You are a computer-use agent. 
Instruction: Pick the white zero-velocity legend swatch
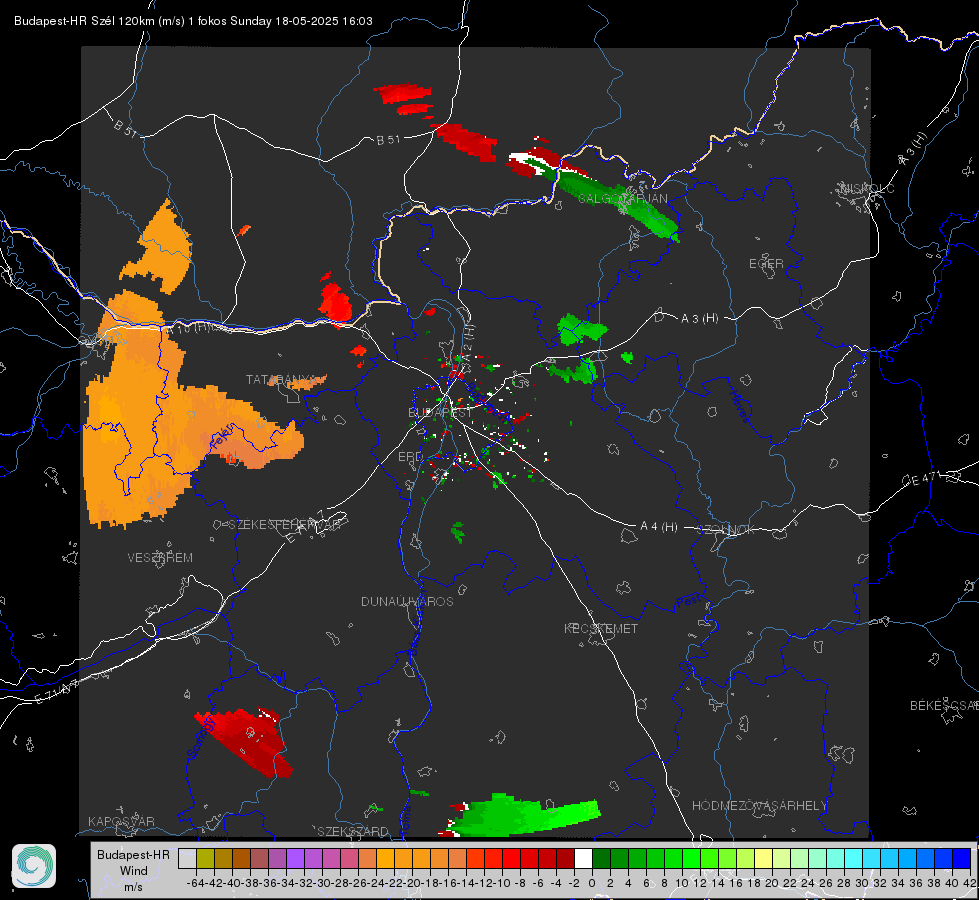point(583,858)
